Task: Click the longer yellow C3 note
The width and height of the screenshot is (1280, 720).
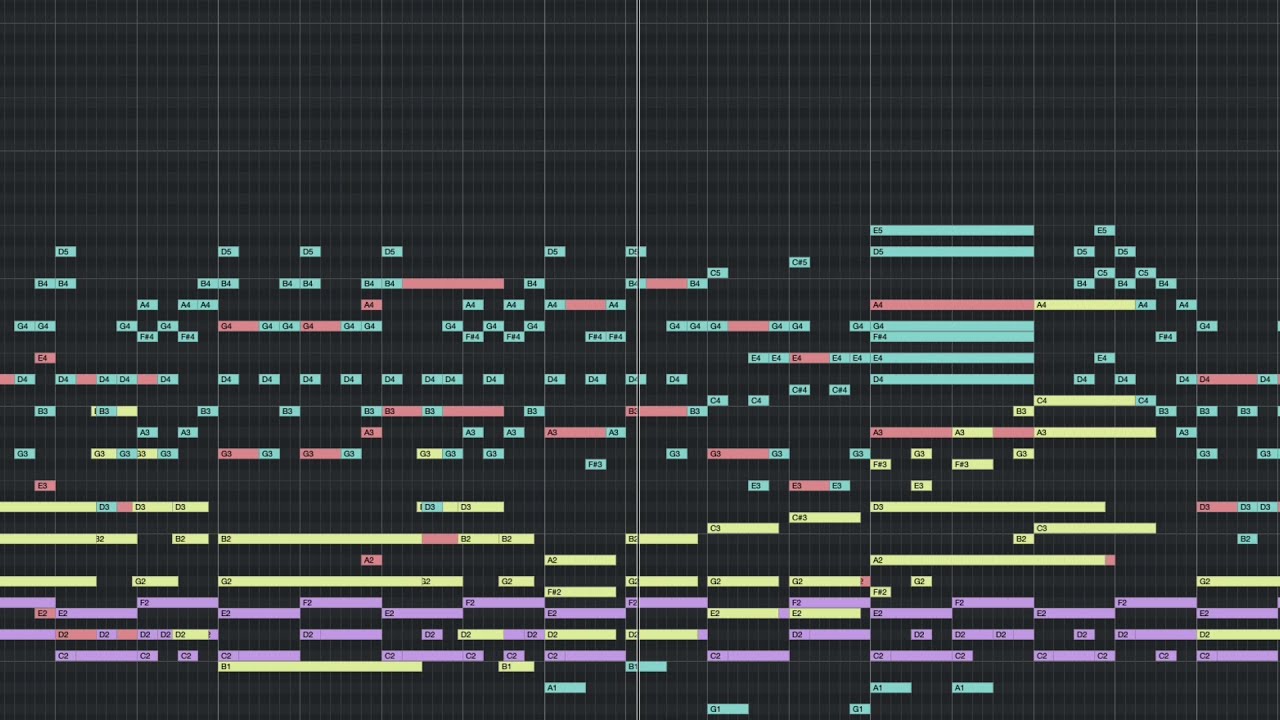Action: 1095,528
